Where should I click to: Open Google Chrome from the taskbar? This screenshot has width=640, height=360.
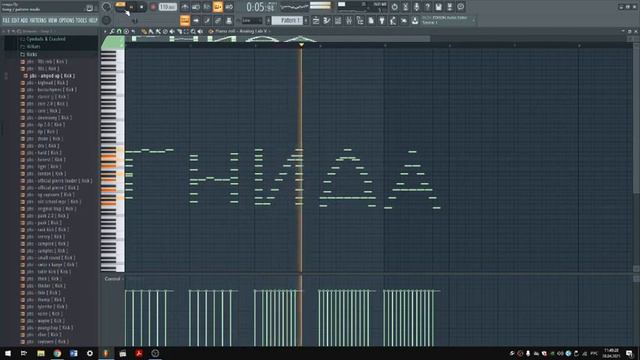point(57,353)
